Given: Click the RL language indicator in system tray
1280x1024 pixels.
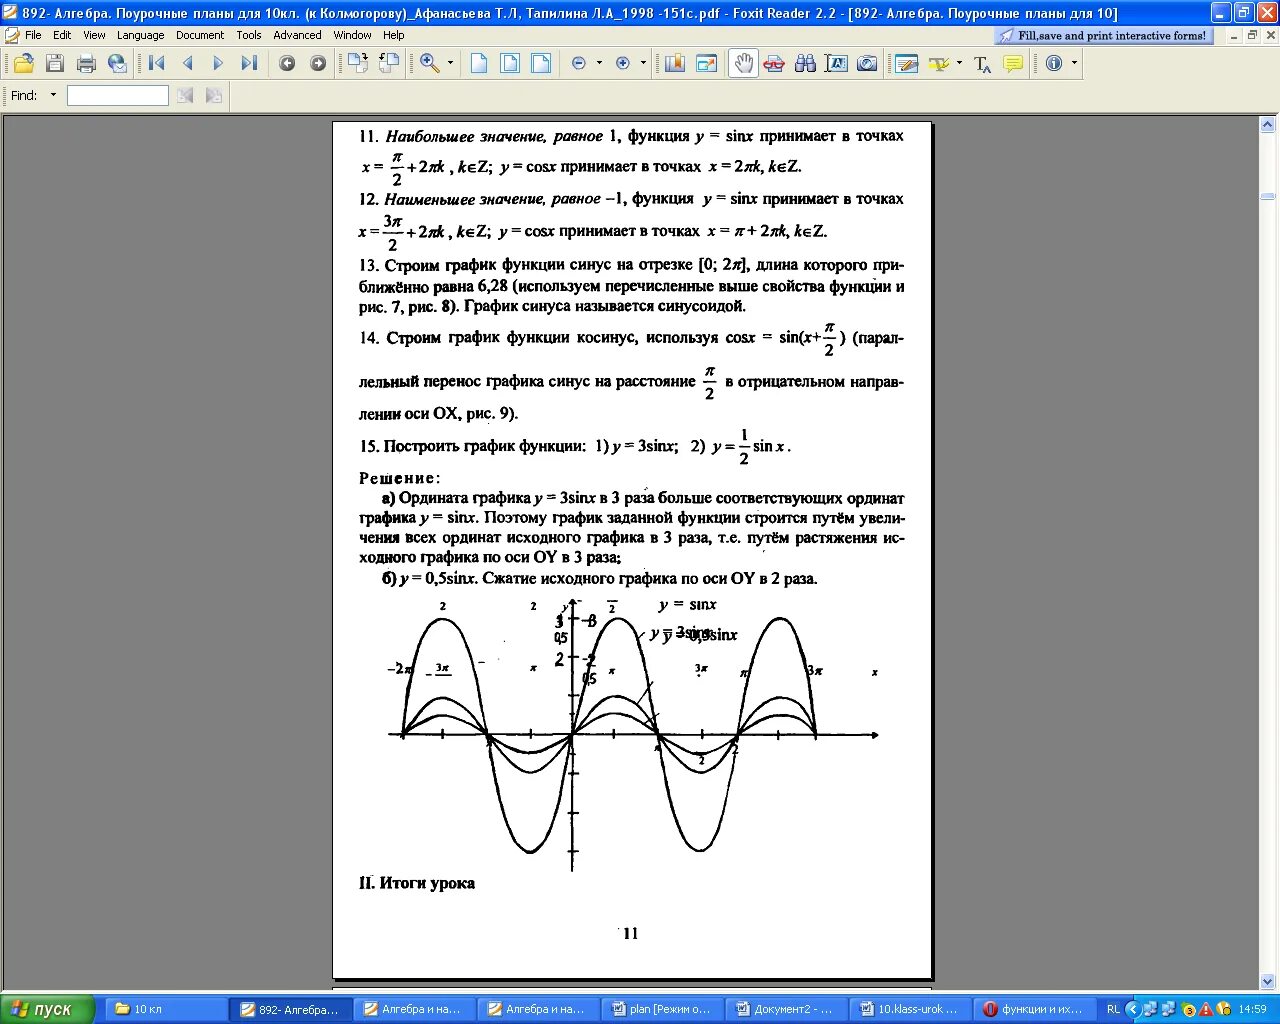Looking at the screenshot, I should pos(1112,1009).
